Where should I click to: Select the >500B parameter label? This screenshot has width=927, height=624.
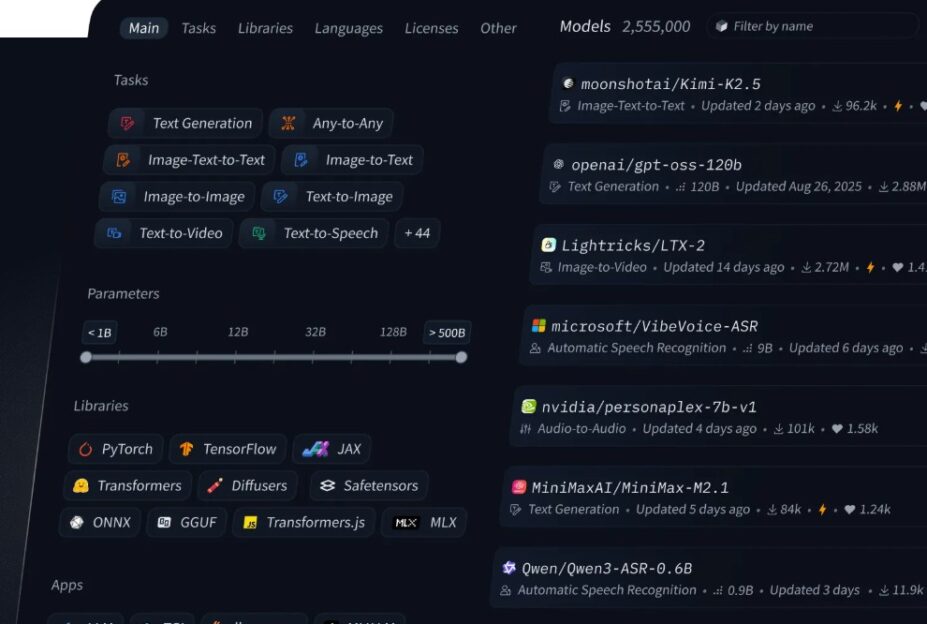(447, 332)
